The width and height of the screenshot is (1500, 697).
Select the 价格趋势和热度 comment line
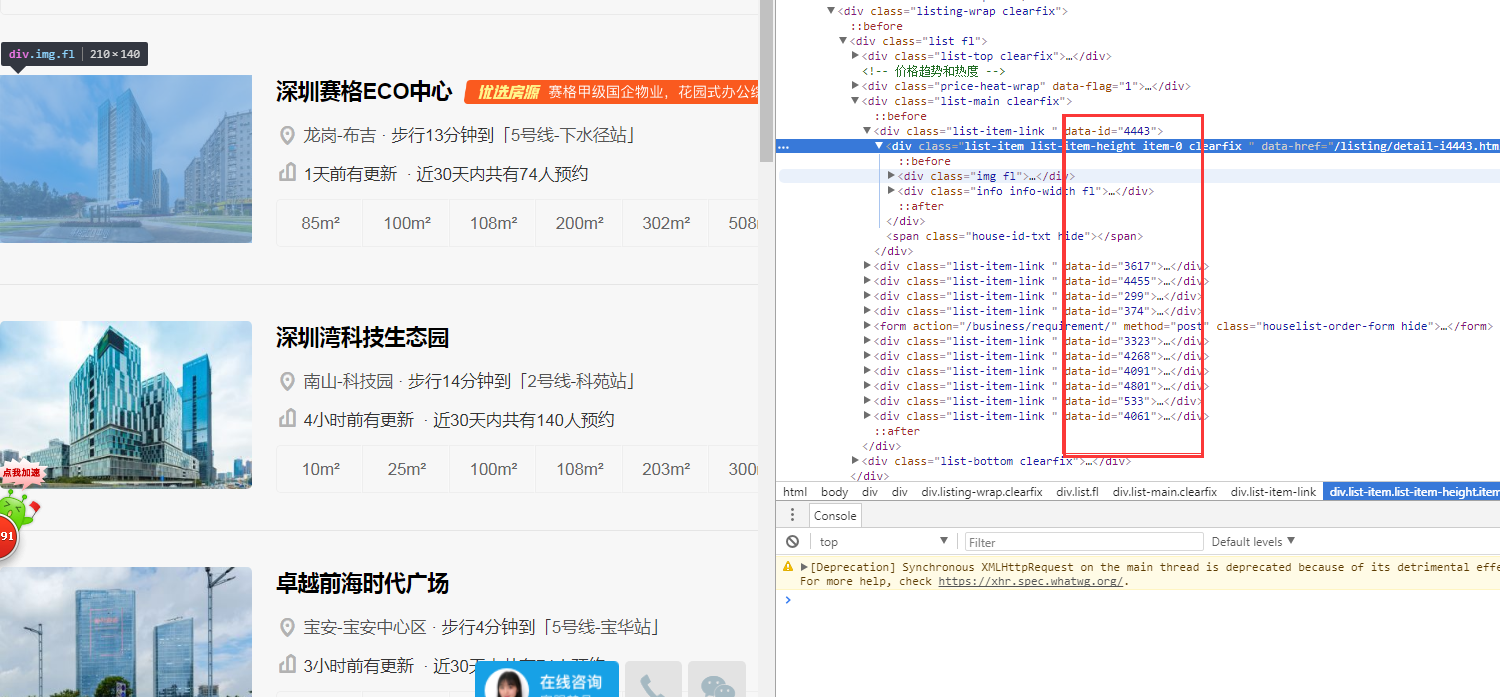(x=933, y=71)
